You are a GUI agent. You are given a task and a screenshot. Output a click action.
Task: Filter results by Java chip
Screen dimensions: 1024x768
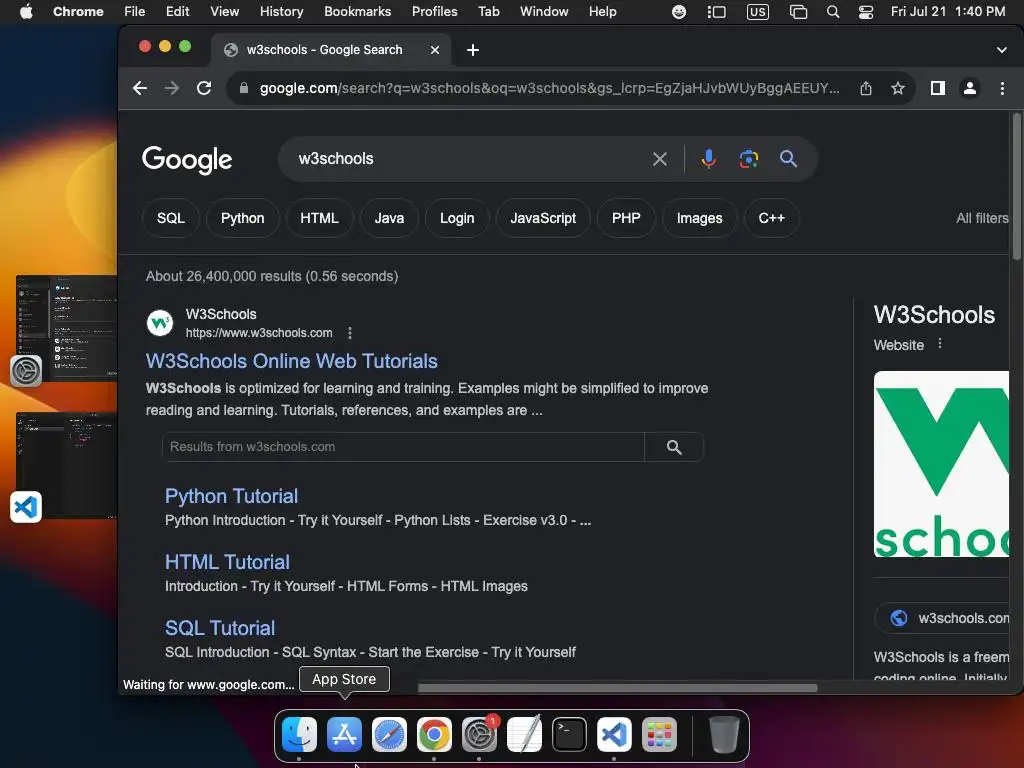389,218
